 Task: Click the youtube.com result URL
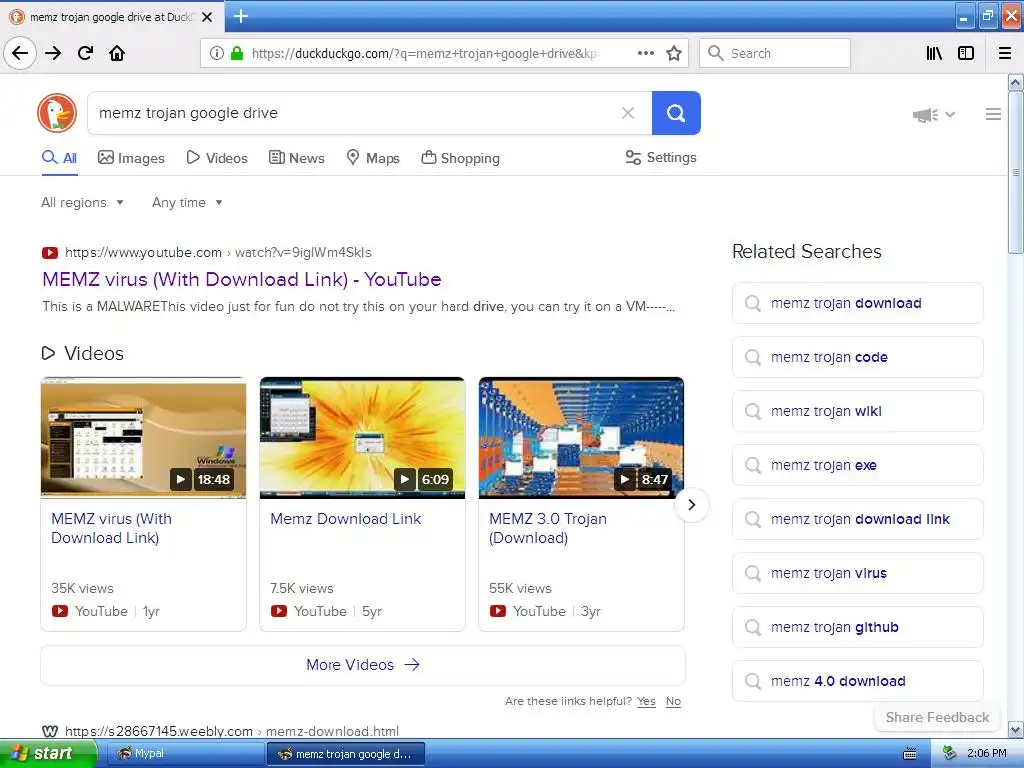218,252
